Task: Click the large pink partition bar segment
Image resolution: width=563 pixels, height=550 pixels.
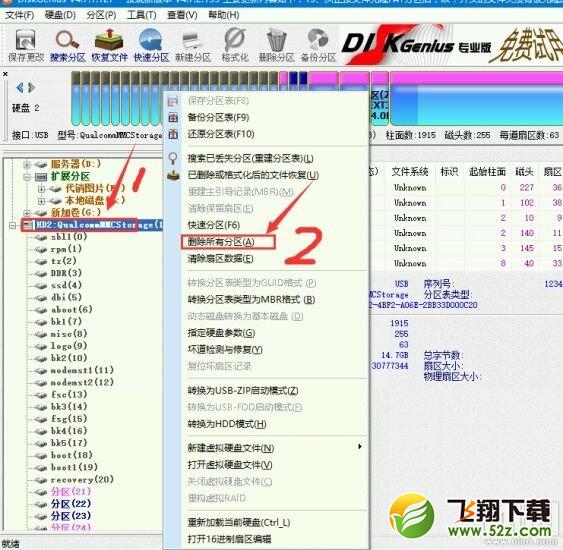Action: [x=477, y=78]
